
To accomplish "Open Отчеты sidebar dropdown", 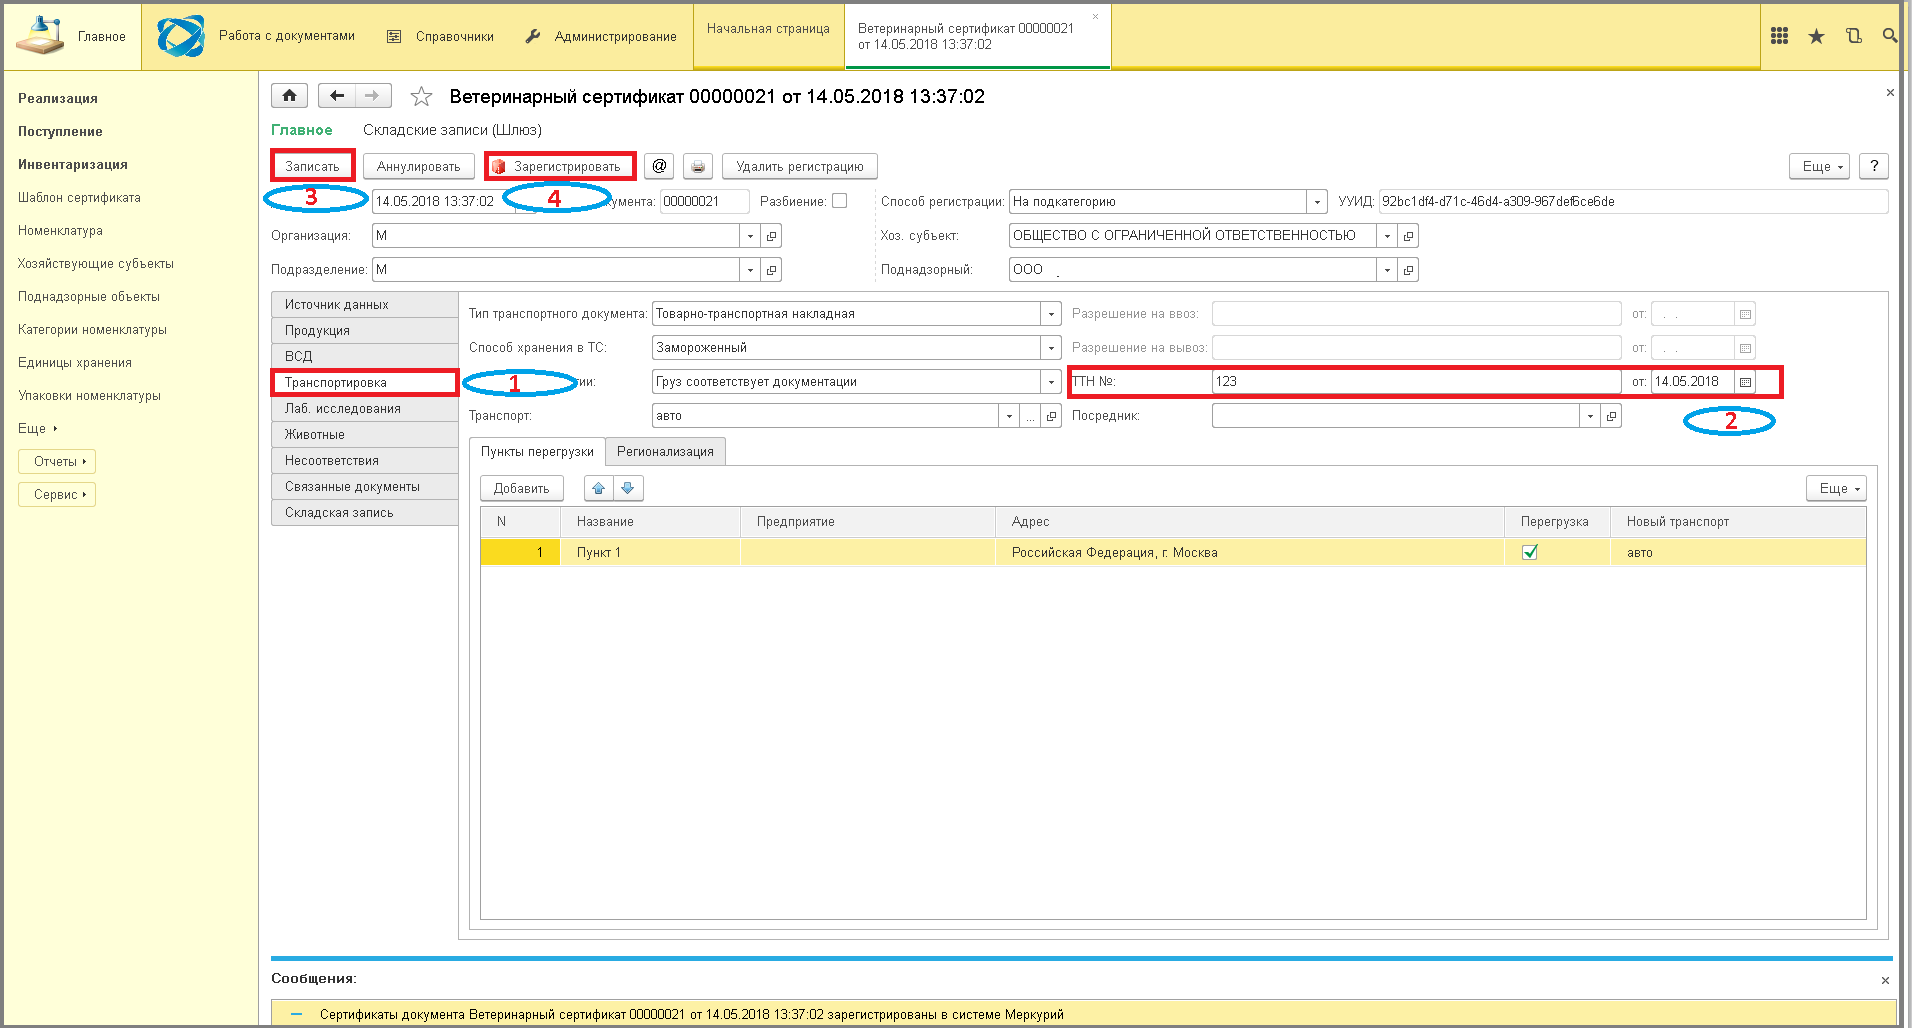I will point(57,461).
